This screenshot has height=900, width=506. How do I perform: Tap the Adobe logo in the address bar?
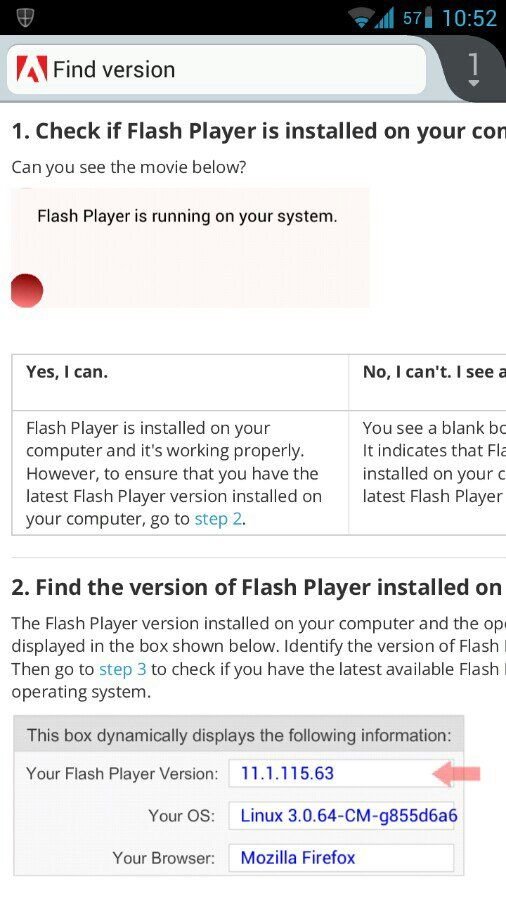32,70
